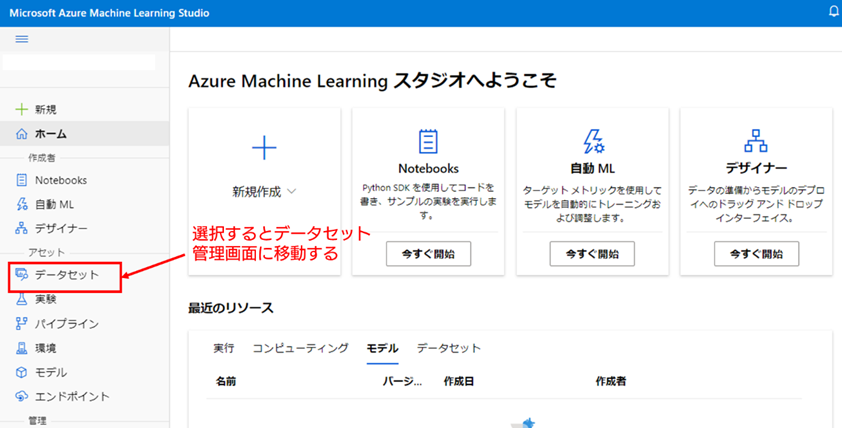The width and height of the screenshot is (842, 428).
Task: Click the green plus icon beside 新規
Action: (x=21, y=110)
